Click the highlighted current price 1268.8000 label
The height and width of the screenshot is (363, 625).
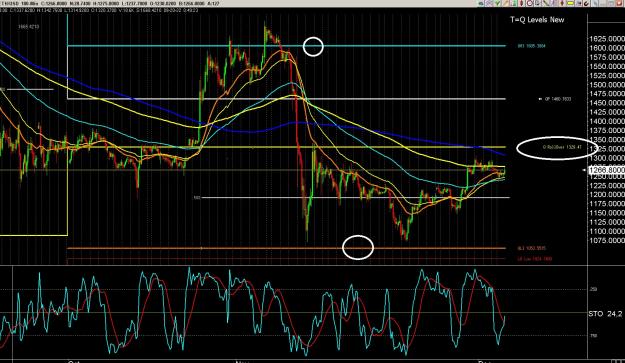coord(606,170)
